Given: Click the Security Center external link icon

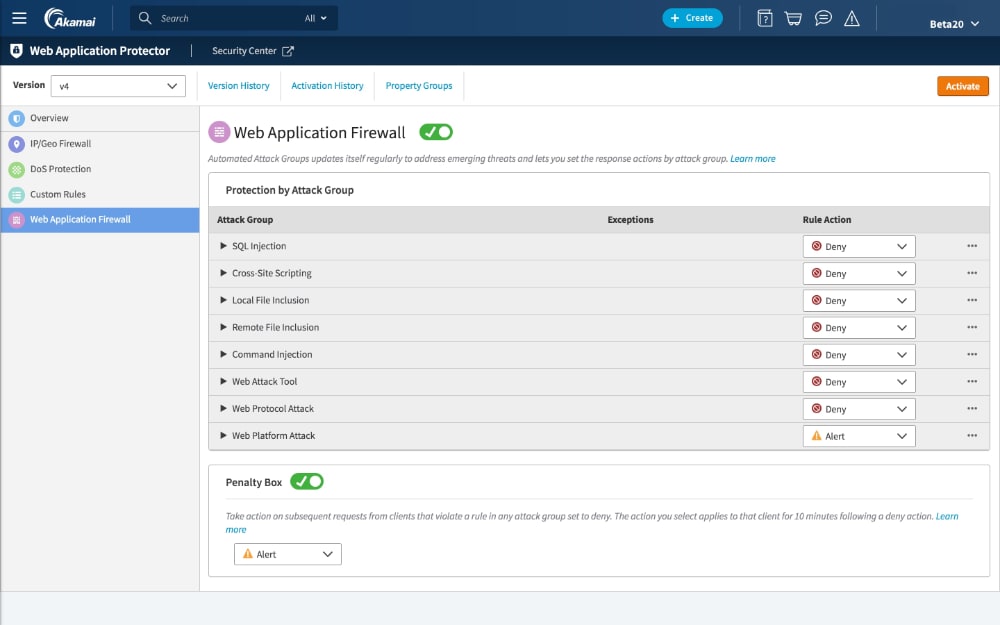Looking at the screenshot, I should [x=288, y=51].
